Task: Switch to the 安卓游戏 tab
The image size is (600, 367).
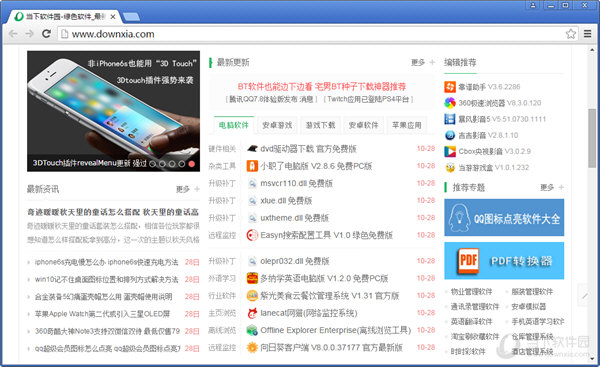Action: (277, 125)
